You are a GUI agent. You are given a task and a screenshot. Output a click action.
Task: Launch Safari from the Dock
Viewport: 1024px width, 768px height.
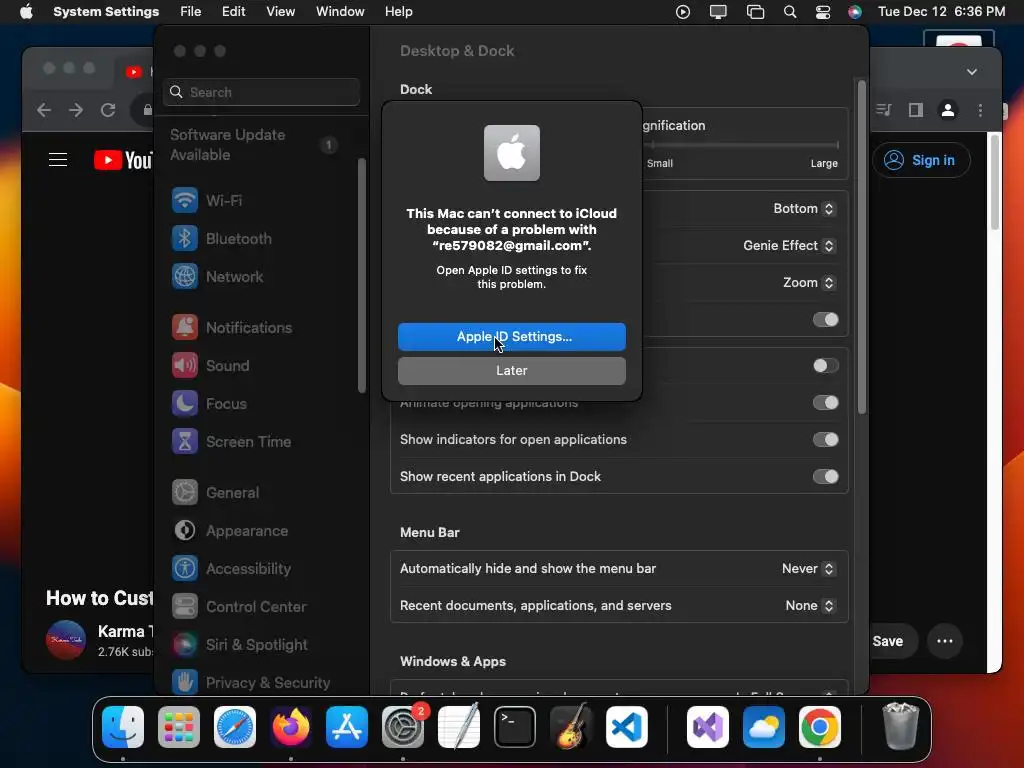pos(235,726)
